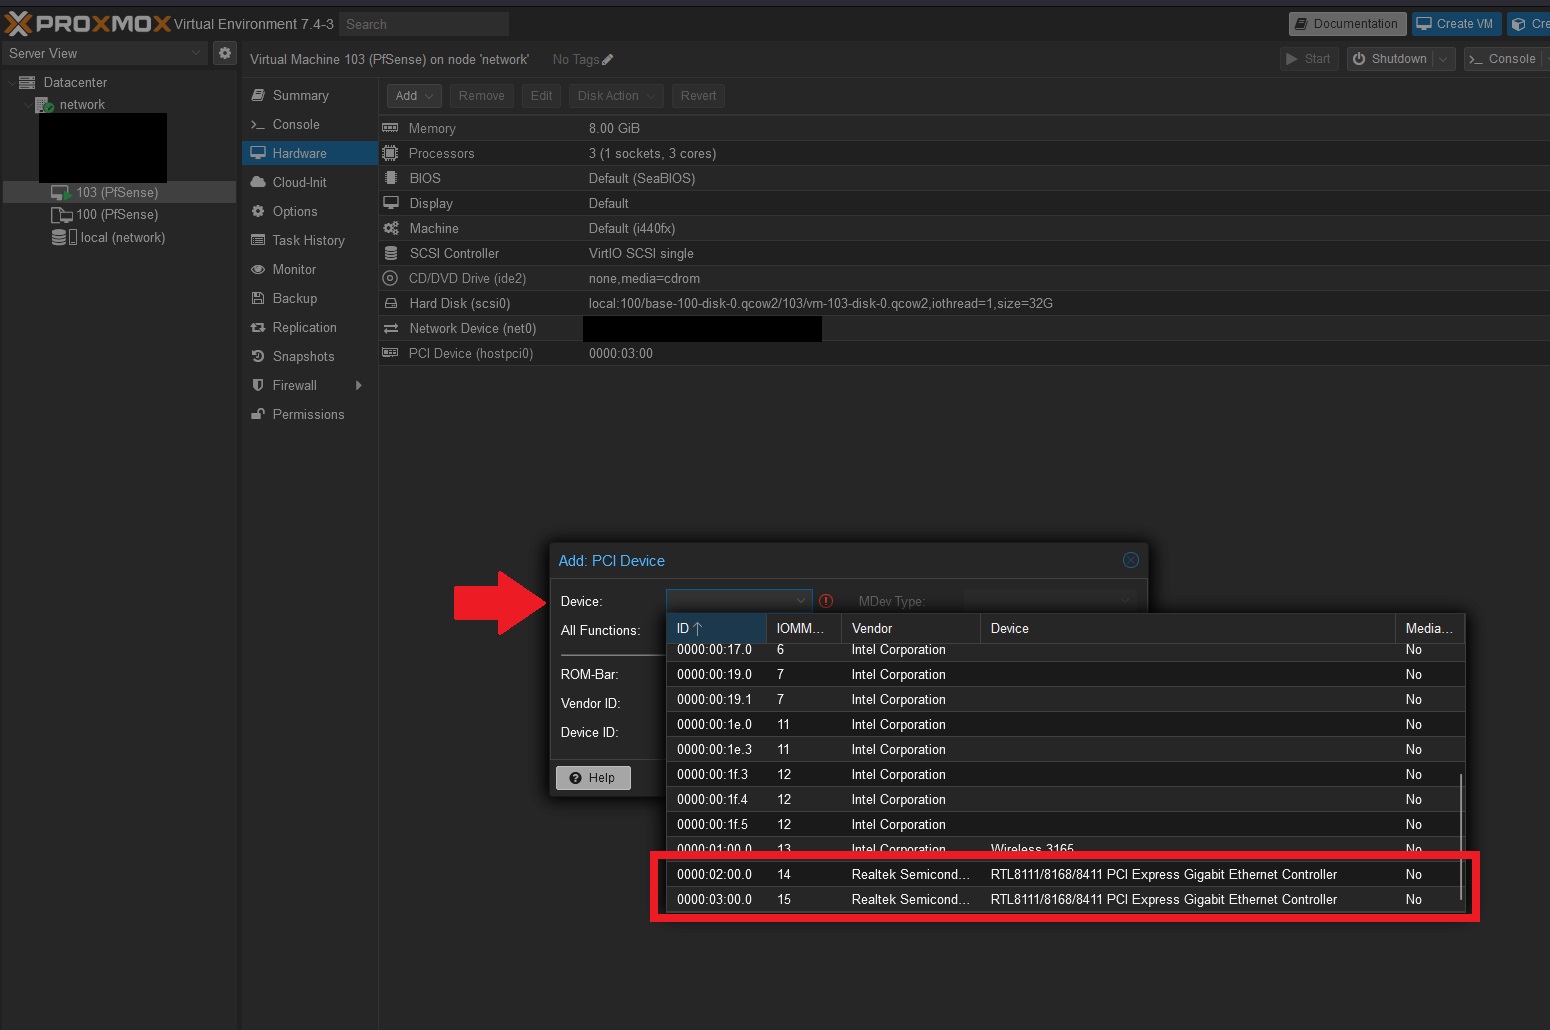Select PCI device 0000:03:00.0

point(1066,899)
